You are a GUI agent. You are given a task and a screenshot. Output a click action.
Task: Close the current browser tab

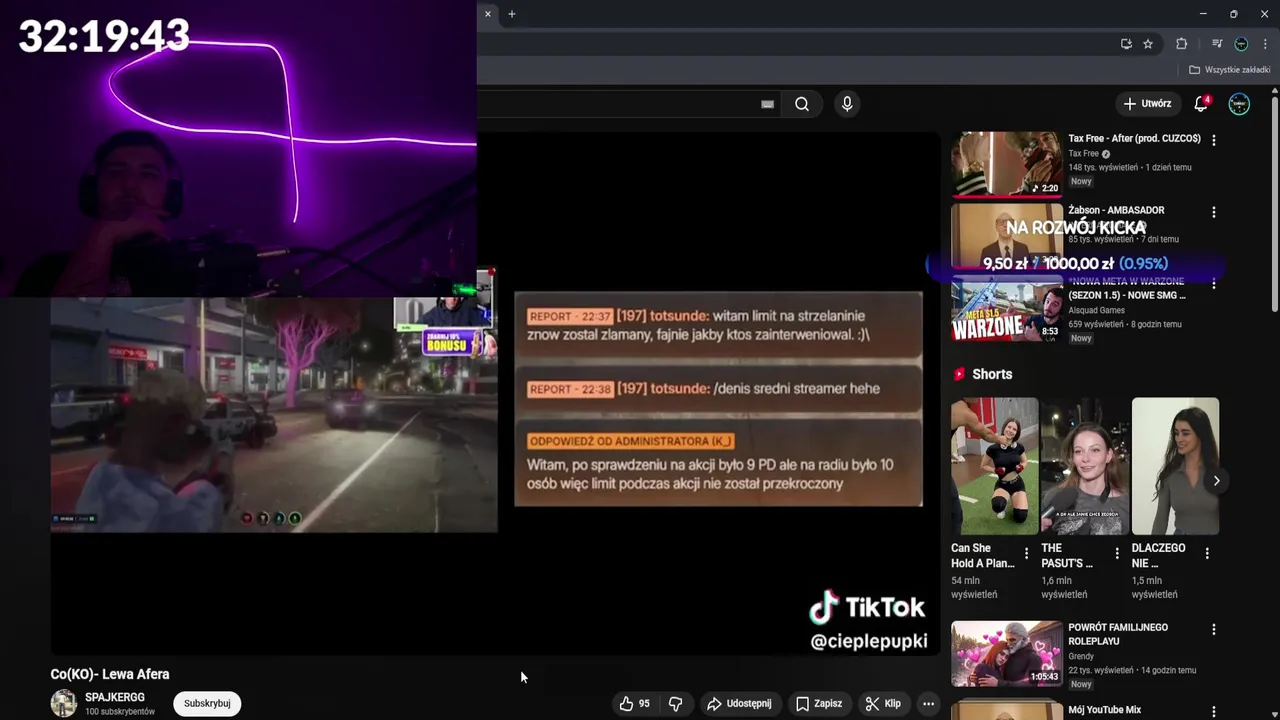pyautogui.click(x=488, y=14)
